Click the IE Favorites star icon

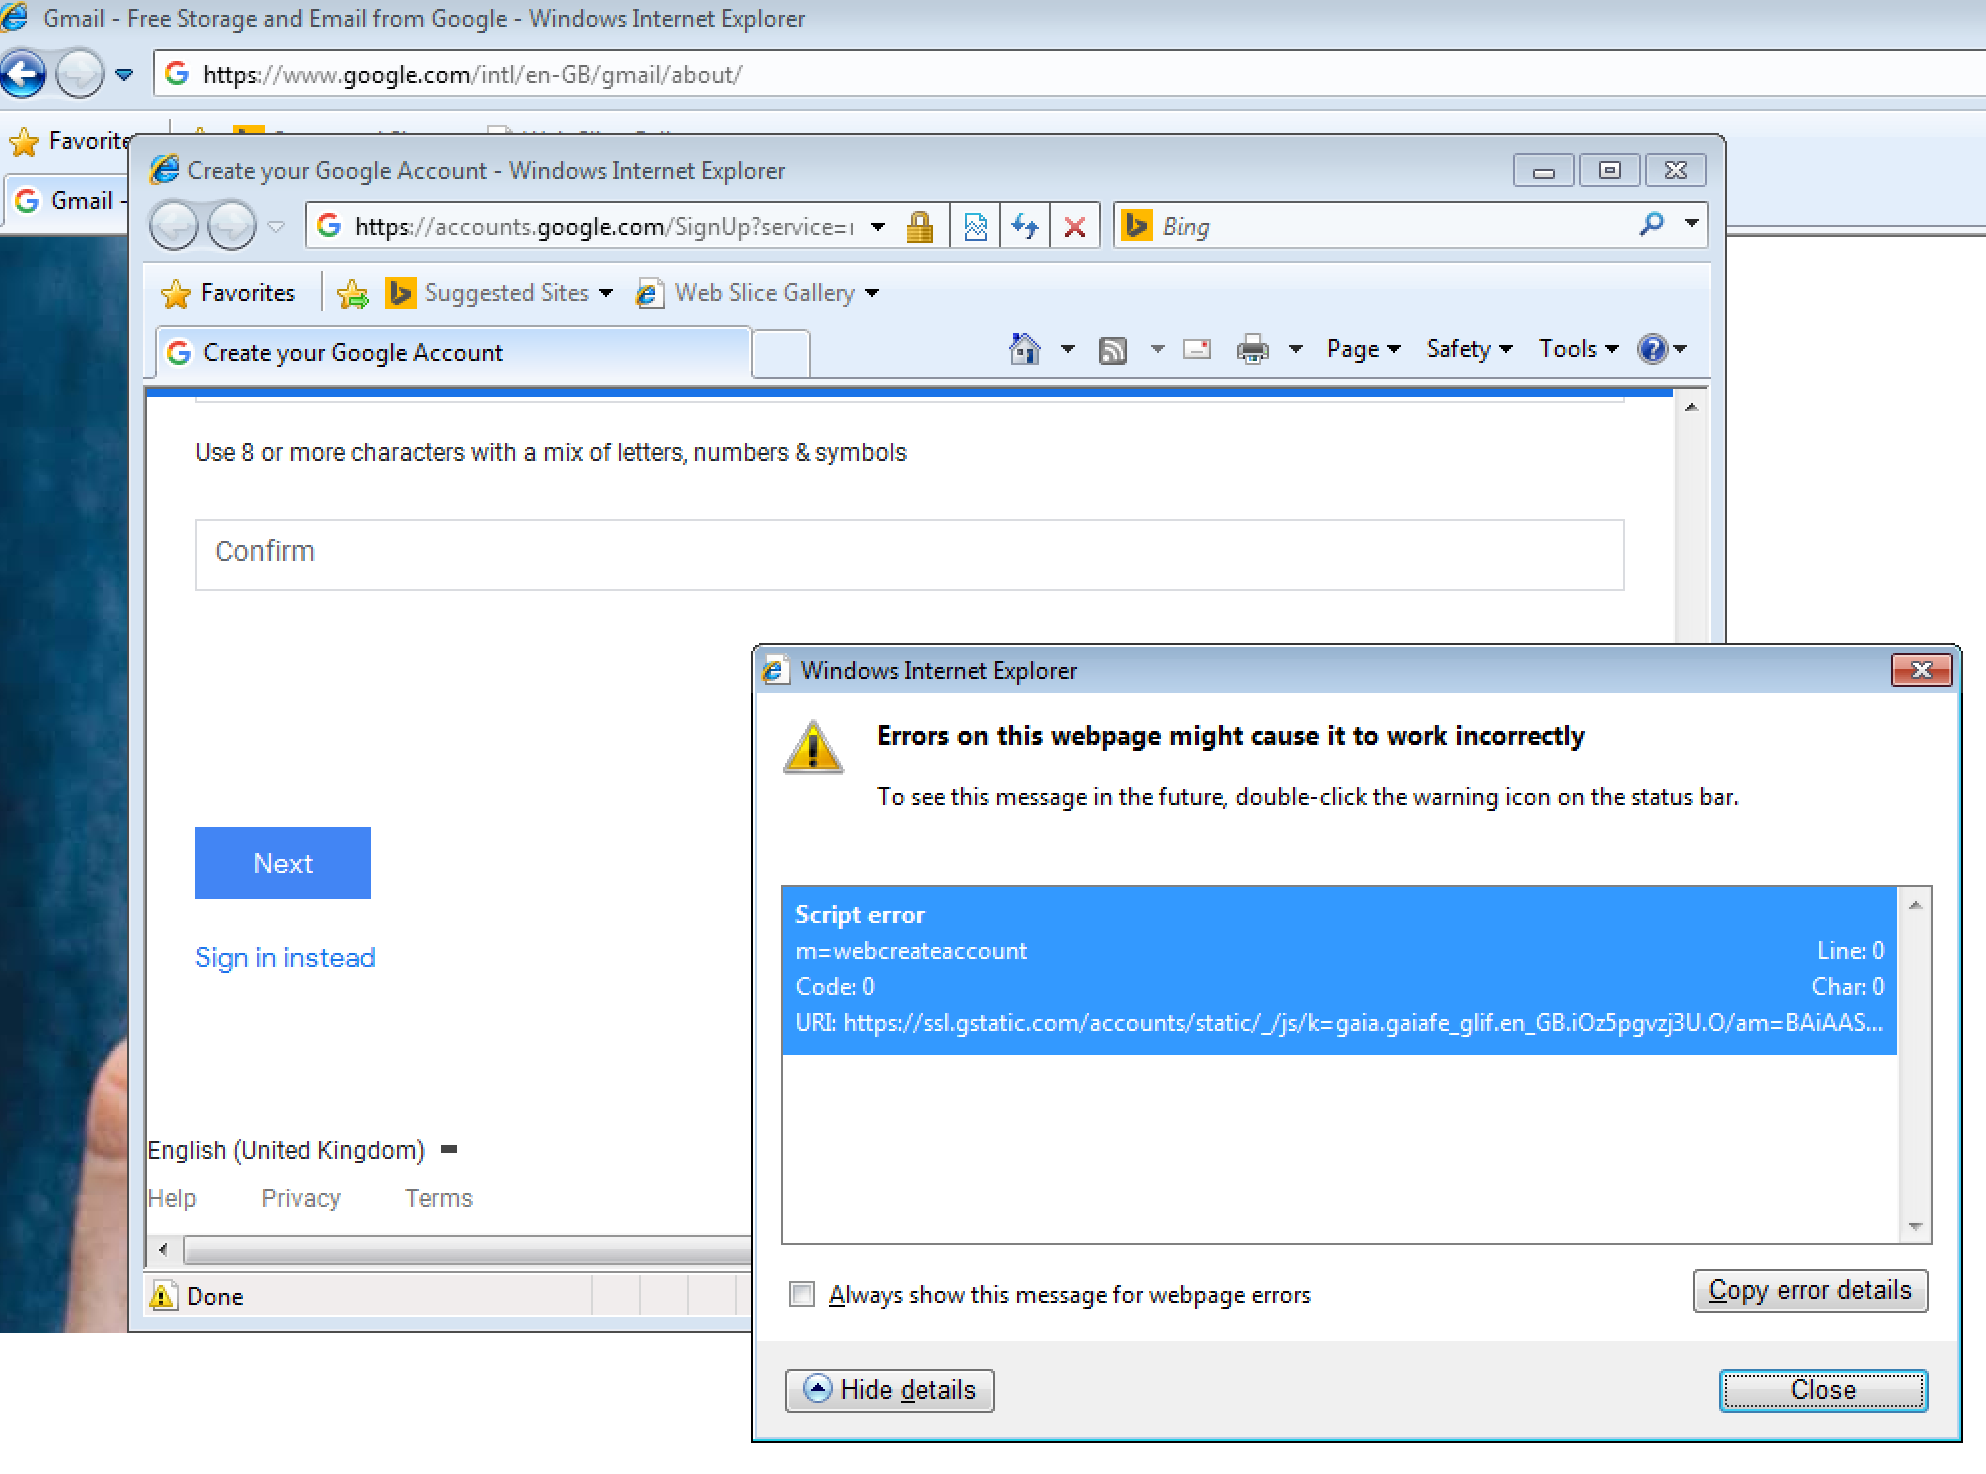pyautogui.click(x=180, y=293)
